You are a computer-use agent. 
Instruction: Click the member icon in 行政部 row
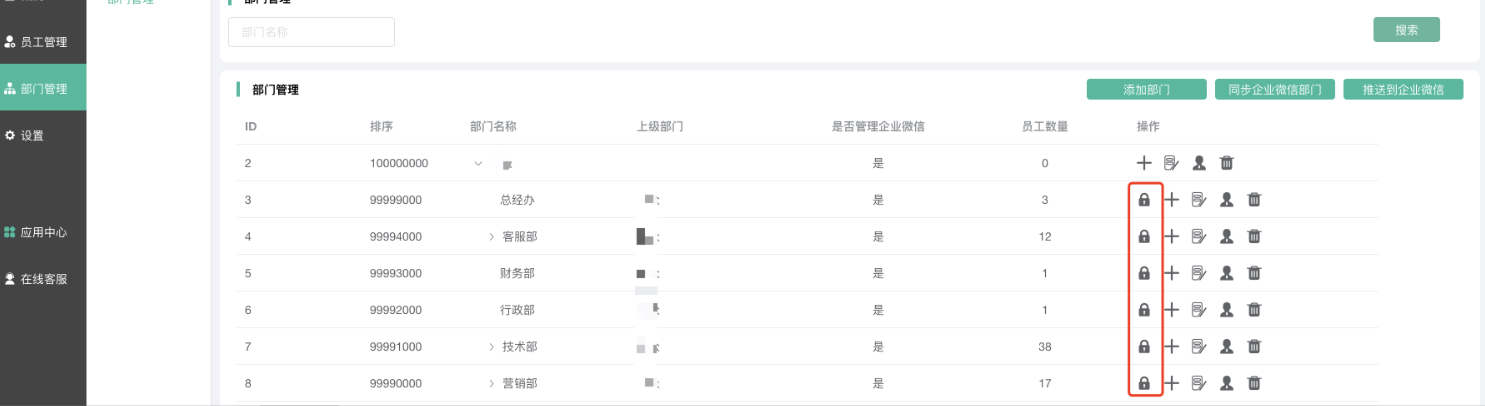tap(1226, 310)
